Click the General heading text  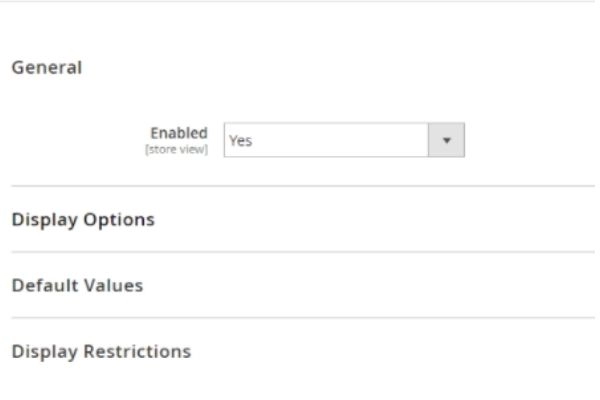coord(46,68)
